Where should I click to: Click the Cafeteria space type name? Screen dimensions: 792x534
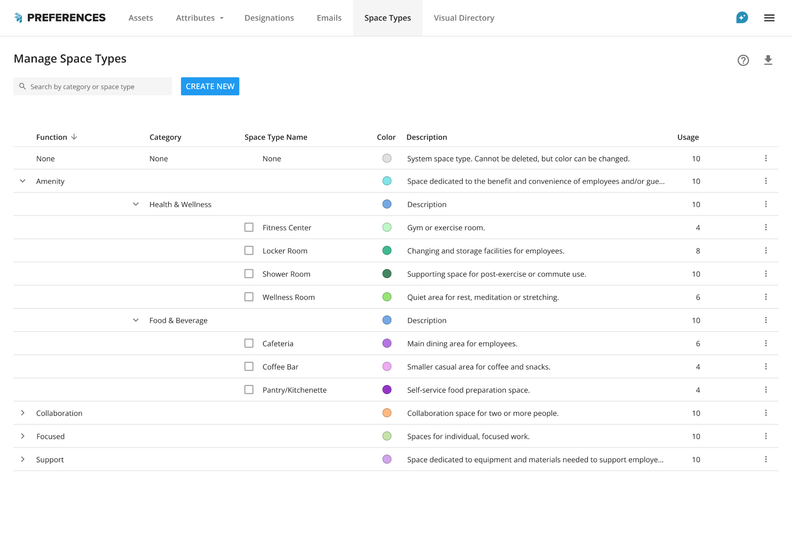coord(278,344)
